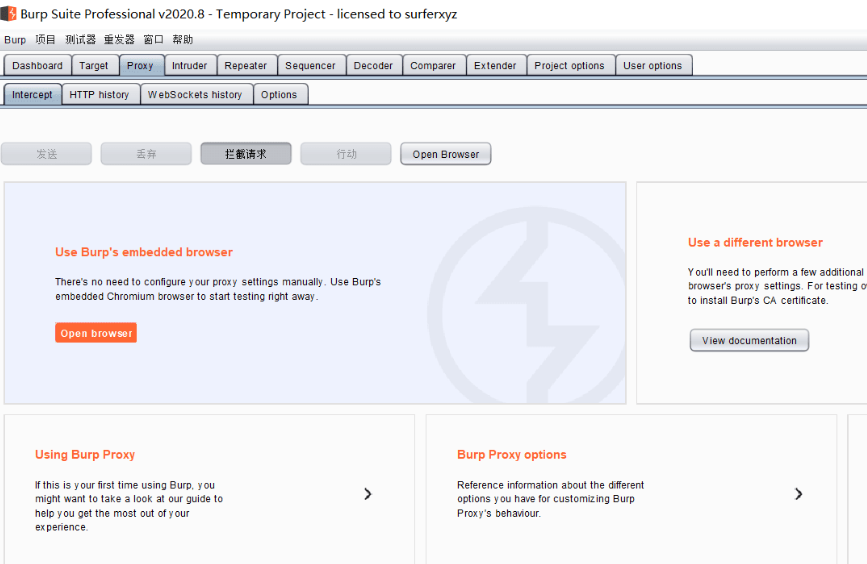Open the Comparer tab
Screen dimensions: 867x564
433,65
